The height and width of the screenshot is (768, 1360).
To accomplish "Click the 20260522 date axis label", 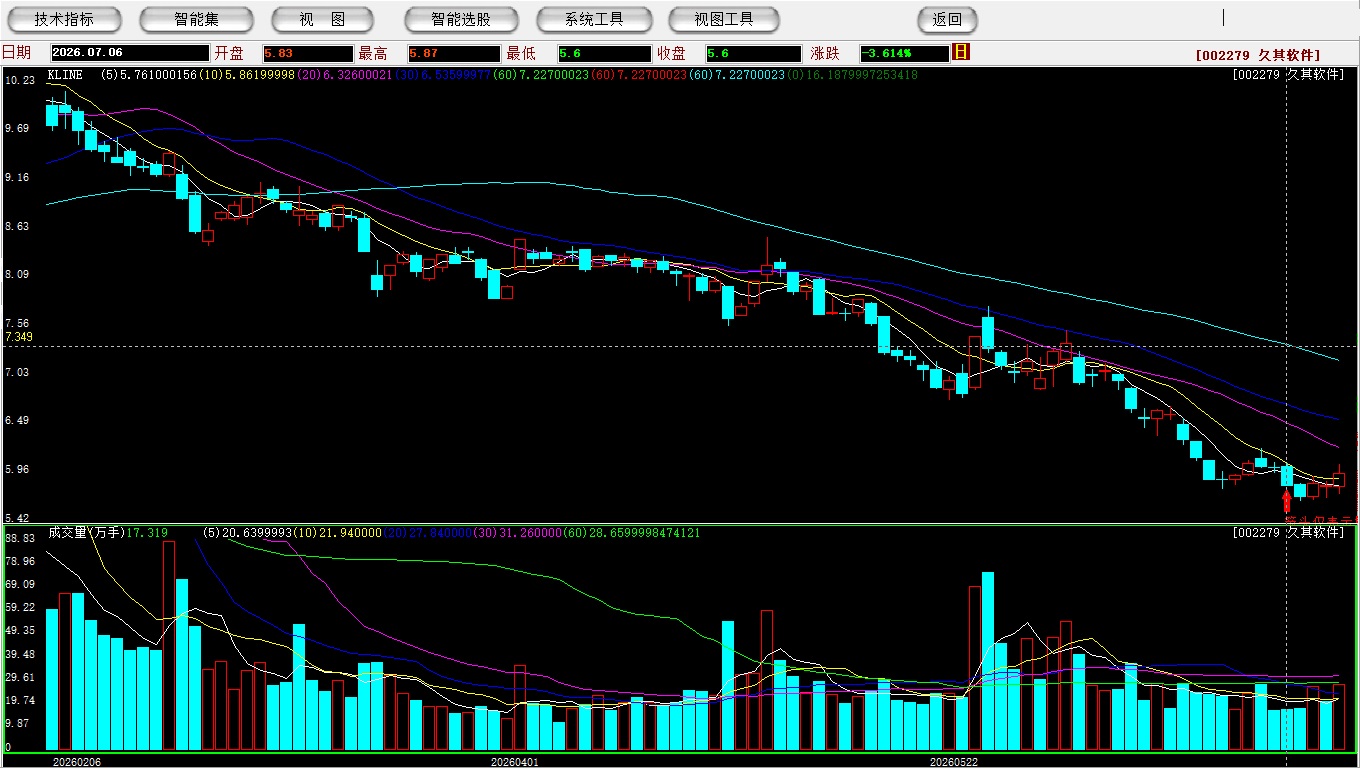I will (953, 762).
